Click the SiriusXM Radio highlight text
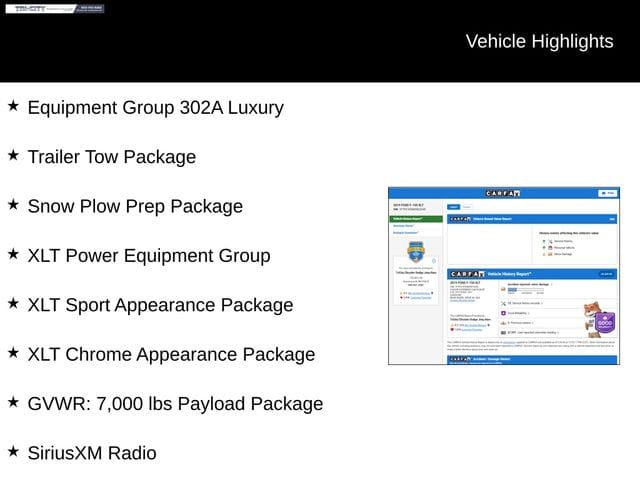 point(92,453)
